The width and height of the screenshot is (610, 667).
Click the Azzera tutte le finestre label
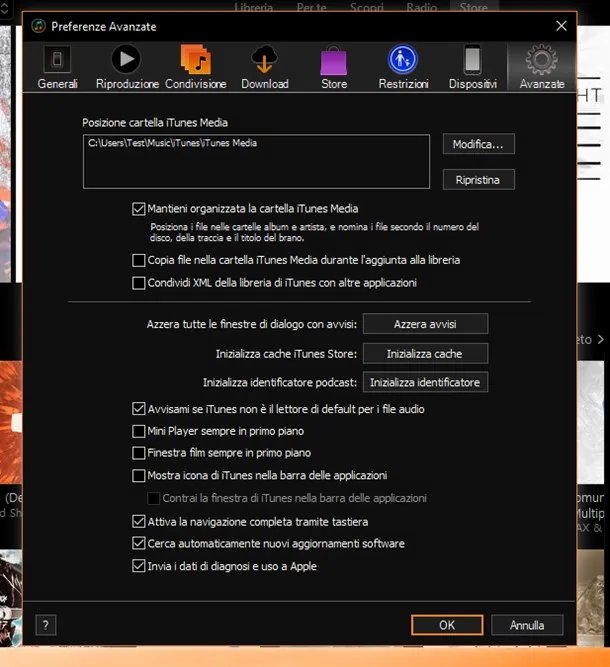pyautogui.click(x=251, y=325)
